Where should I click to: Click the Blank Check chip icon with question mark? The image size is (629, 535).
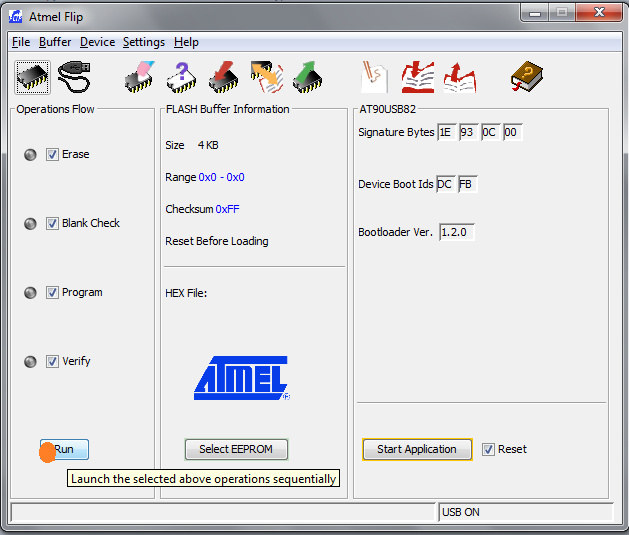click(x=181, y=77)
